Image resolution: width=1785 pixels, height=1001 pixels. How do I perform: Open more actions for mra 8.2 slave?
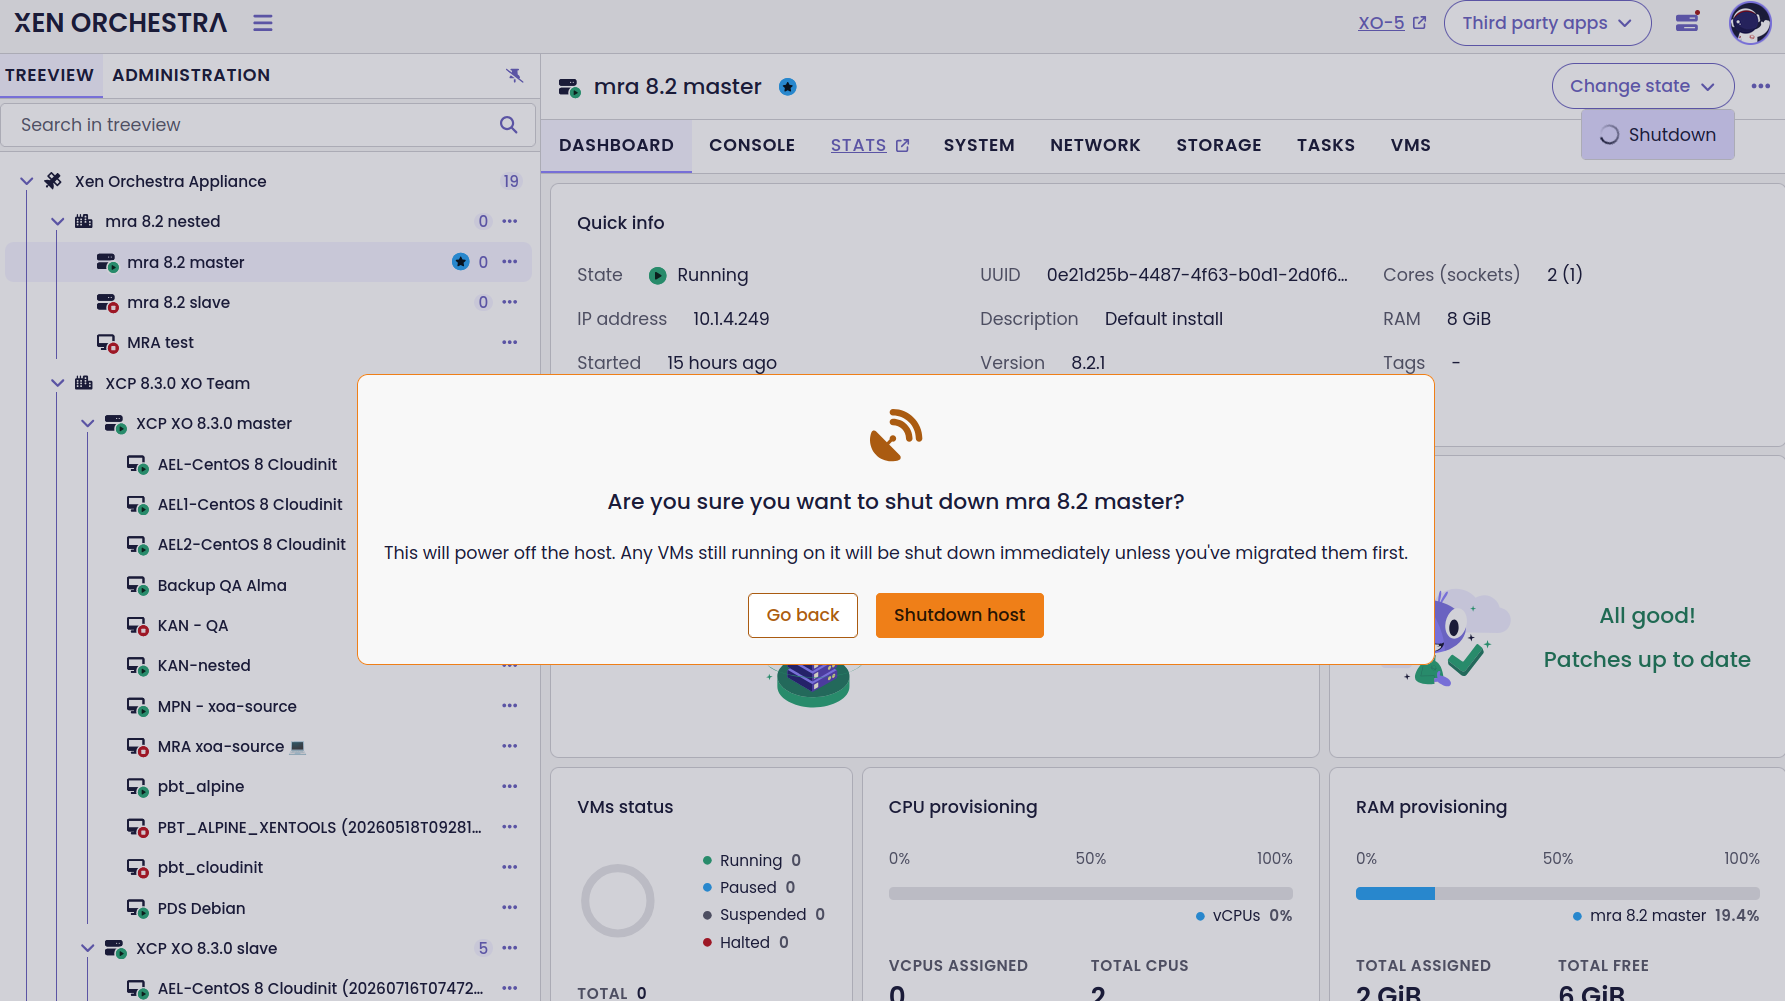point(510,302)
